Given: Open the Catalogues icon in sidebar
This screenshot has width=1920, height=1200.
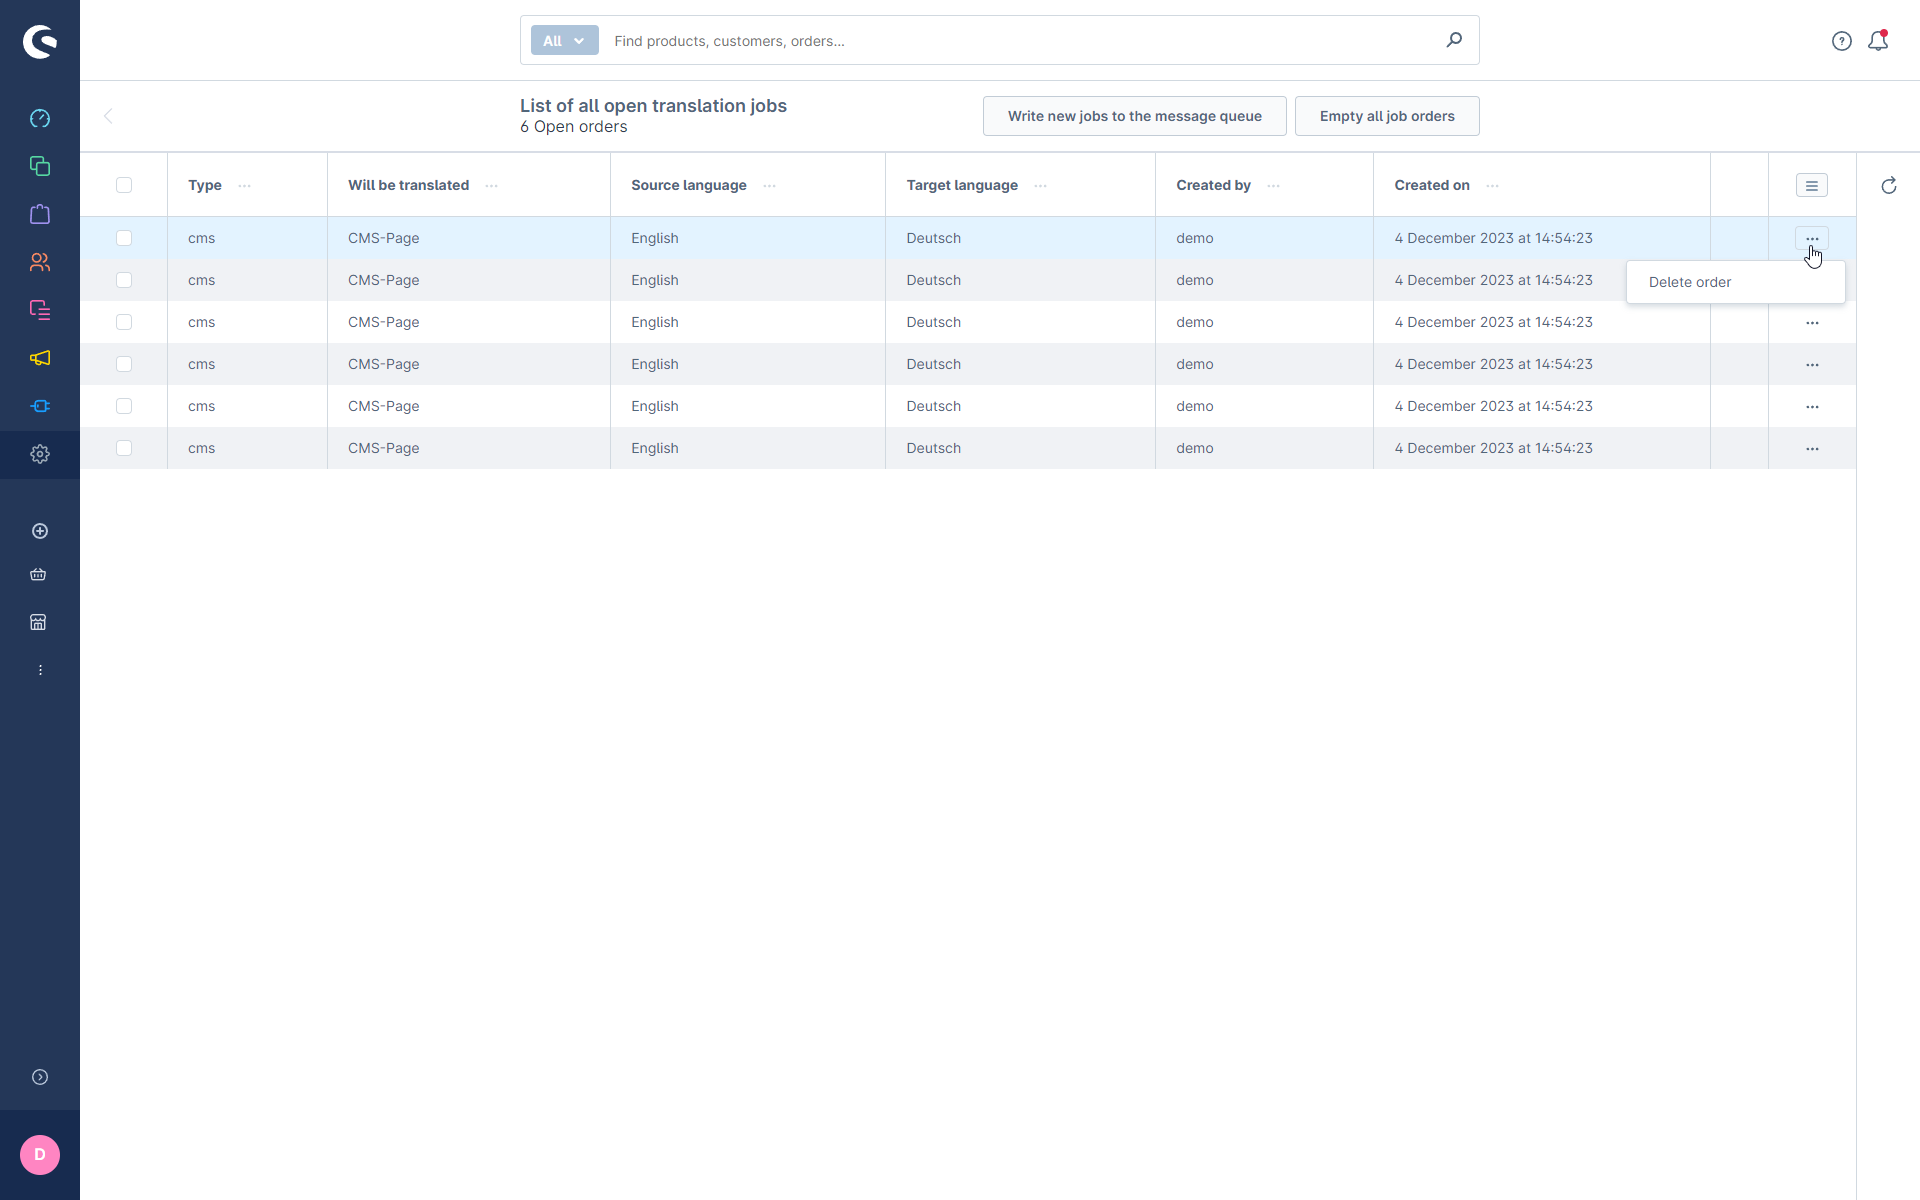Looking at the screenshot, I should click(40, 166).
